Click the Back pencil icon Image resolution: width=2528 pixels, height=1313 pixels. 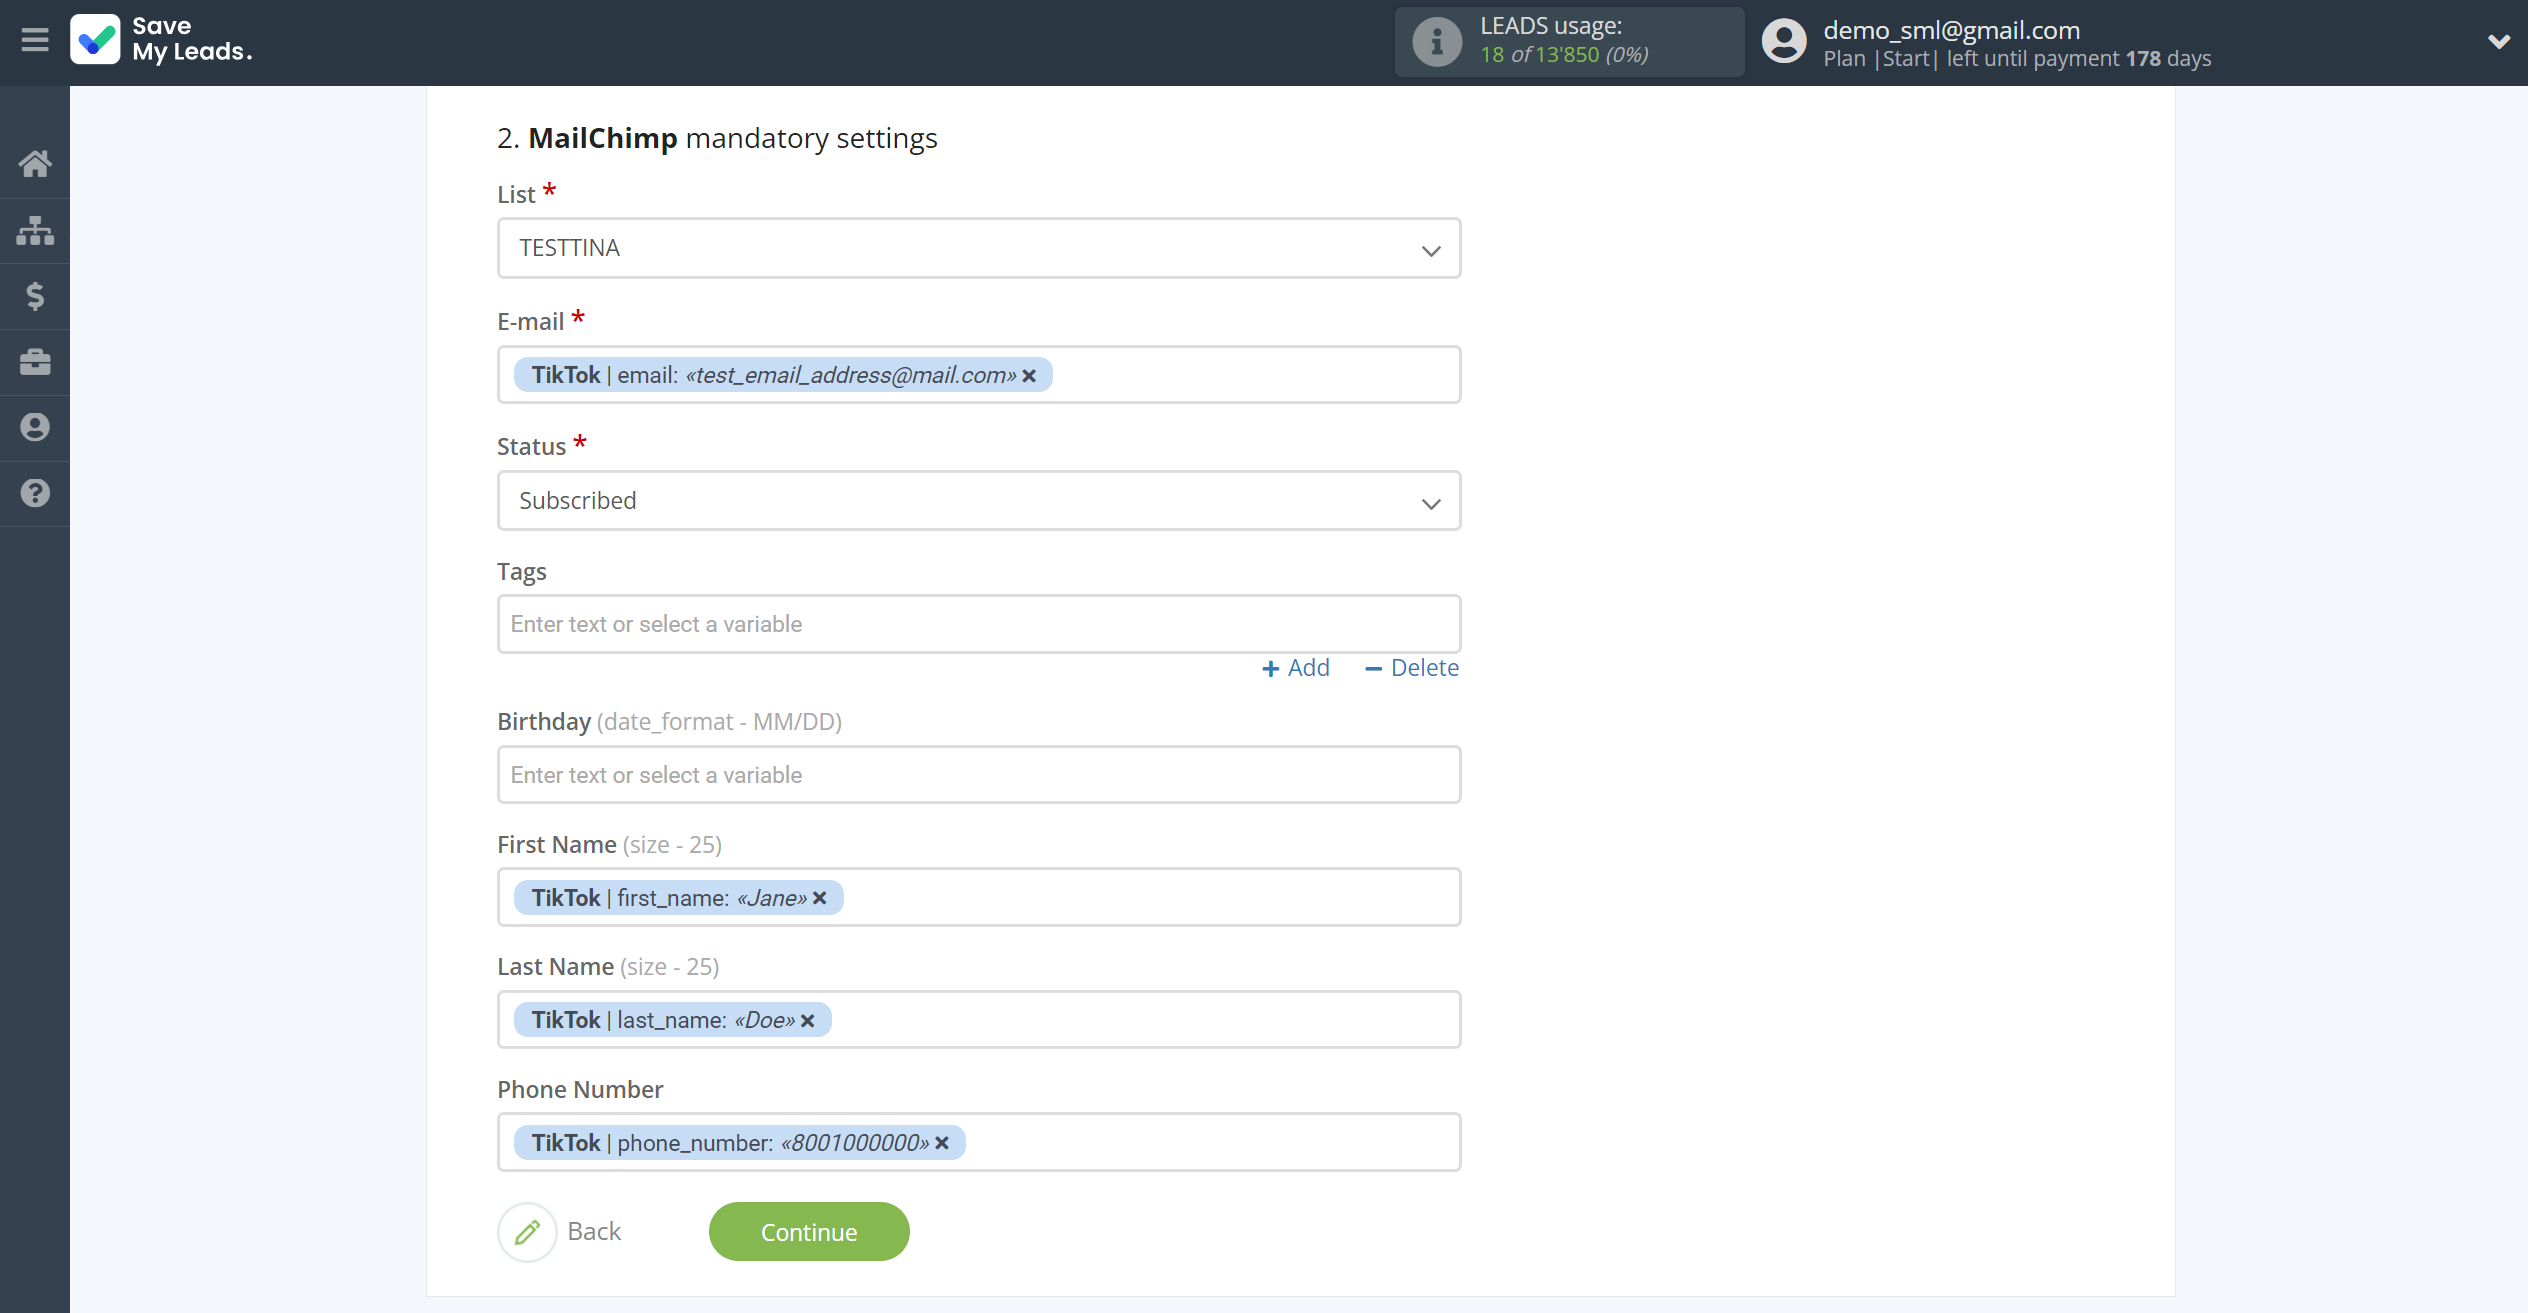point(527,1232)
